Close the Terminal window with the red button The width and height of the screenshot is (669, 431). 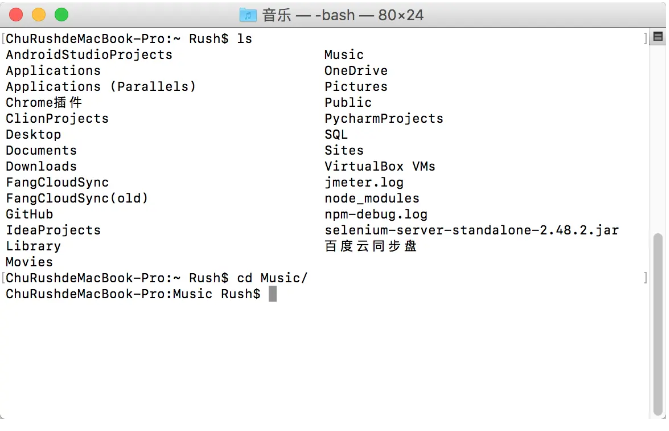click(17, 15)
